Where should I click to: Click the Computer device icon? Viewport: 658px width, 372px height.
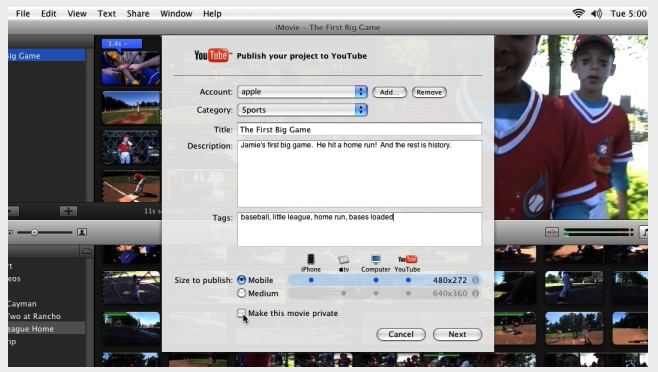pyautogui.click(x=376, y=259)
